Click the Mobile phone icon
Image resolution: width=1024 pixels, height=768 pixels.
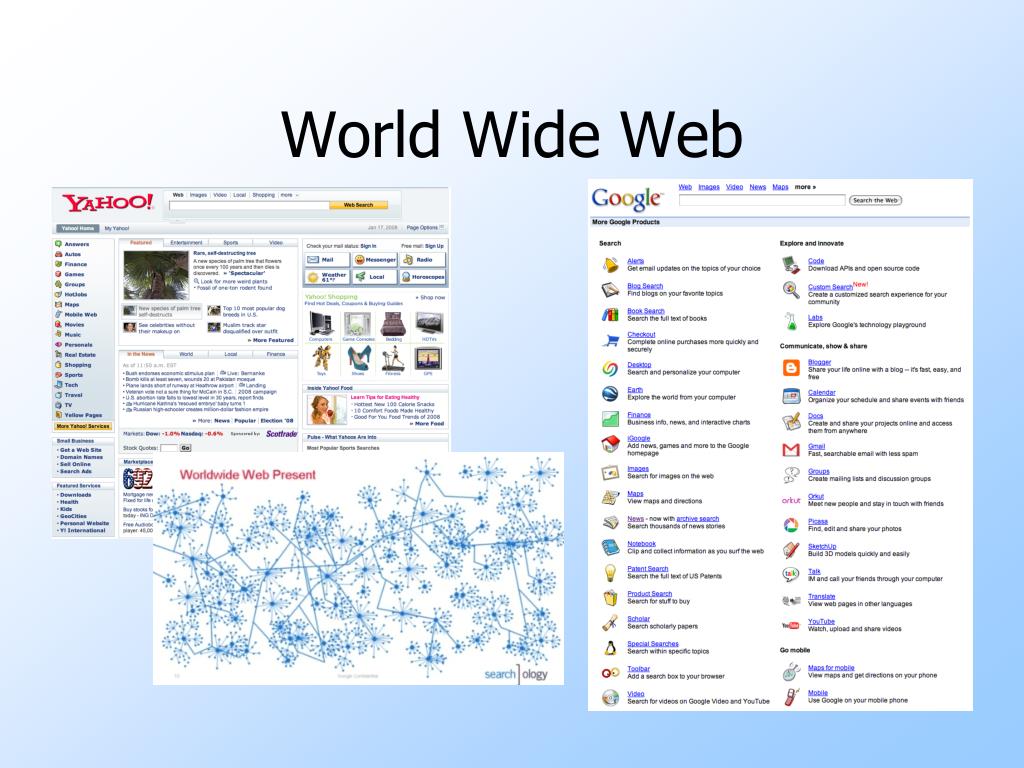[791, 697]
